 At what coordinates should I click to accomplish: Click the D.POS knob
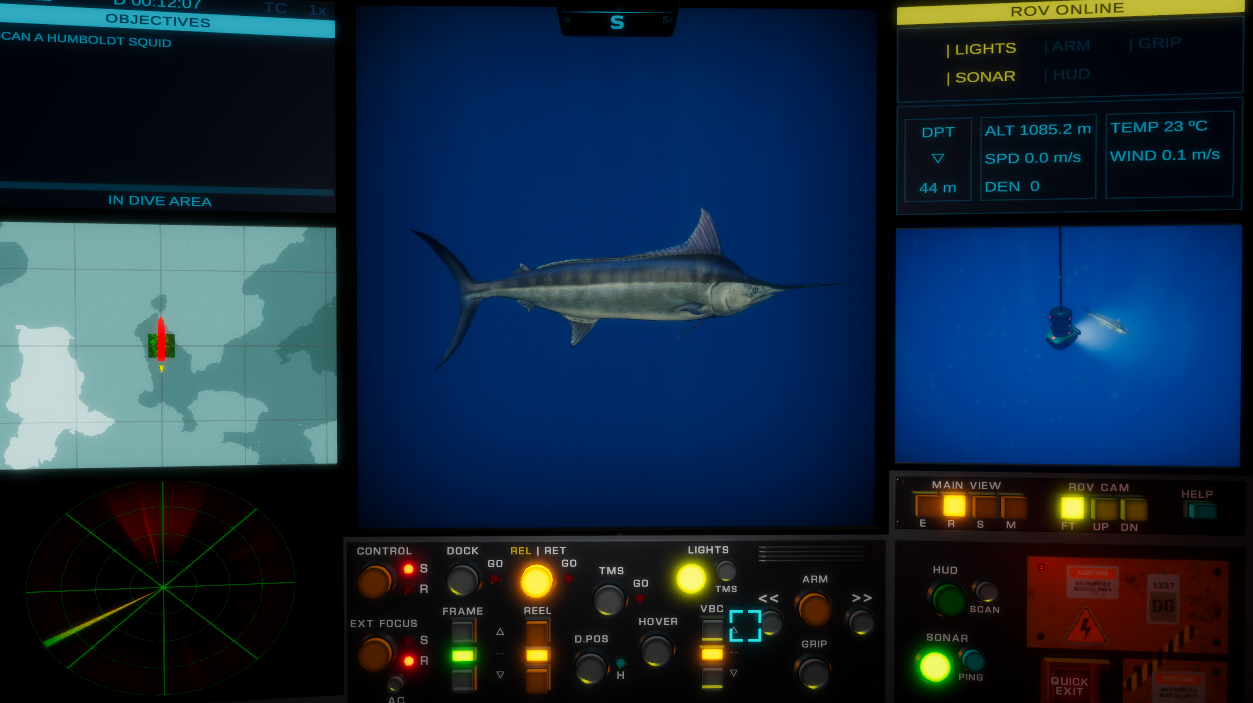590,667
